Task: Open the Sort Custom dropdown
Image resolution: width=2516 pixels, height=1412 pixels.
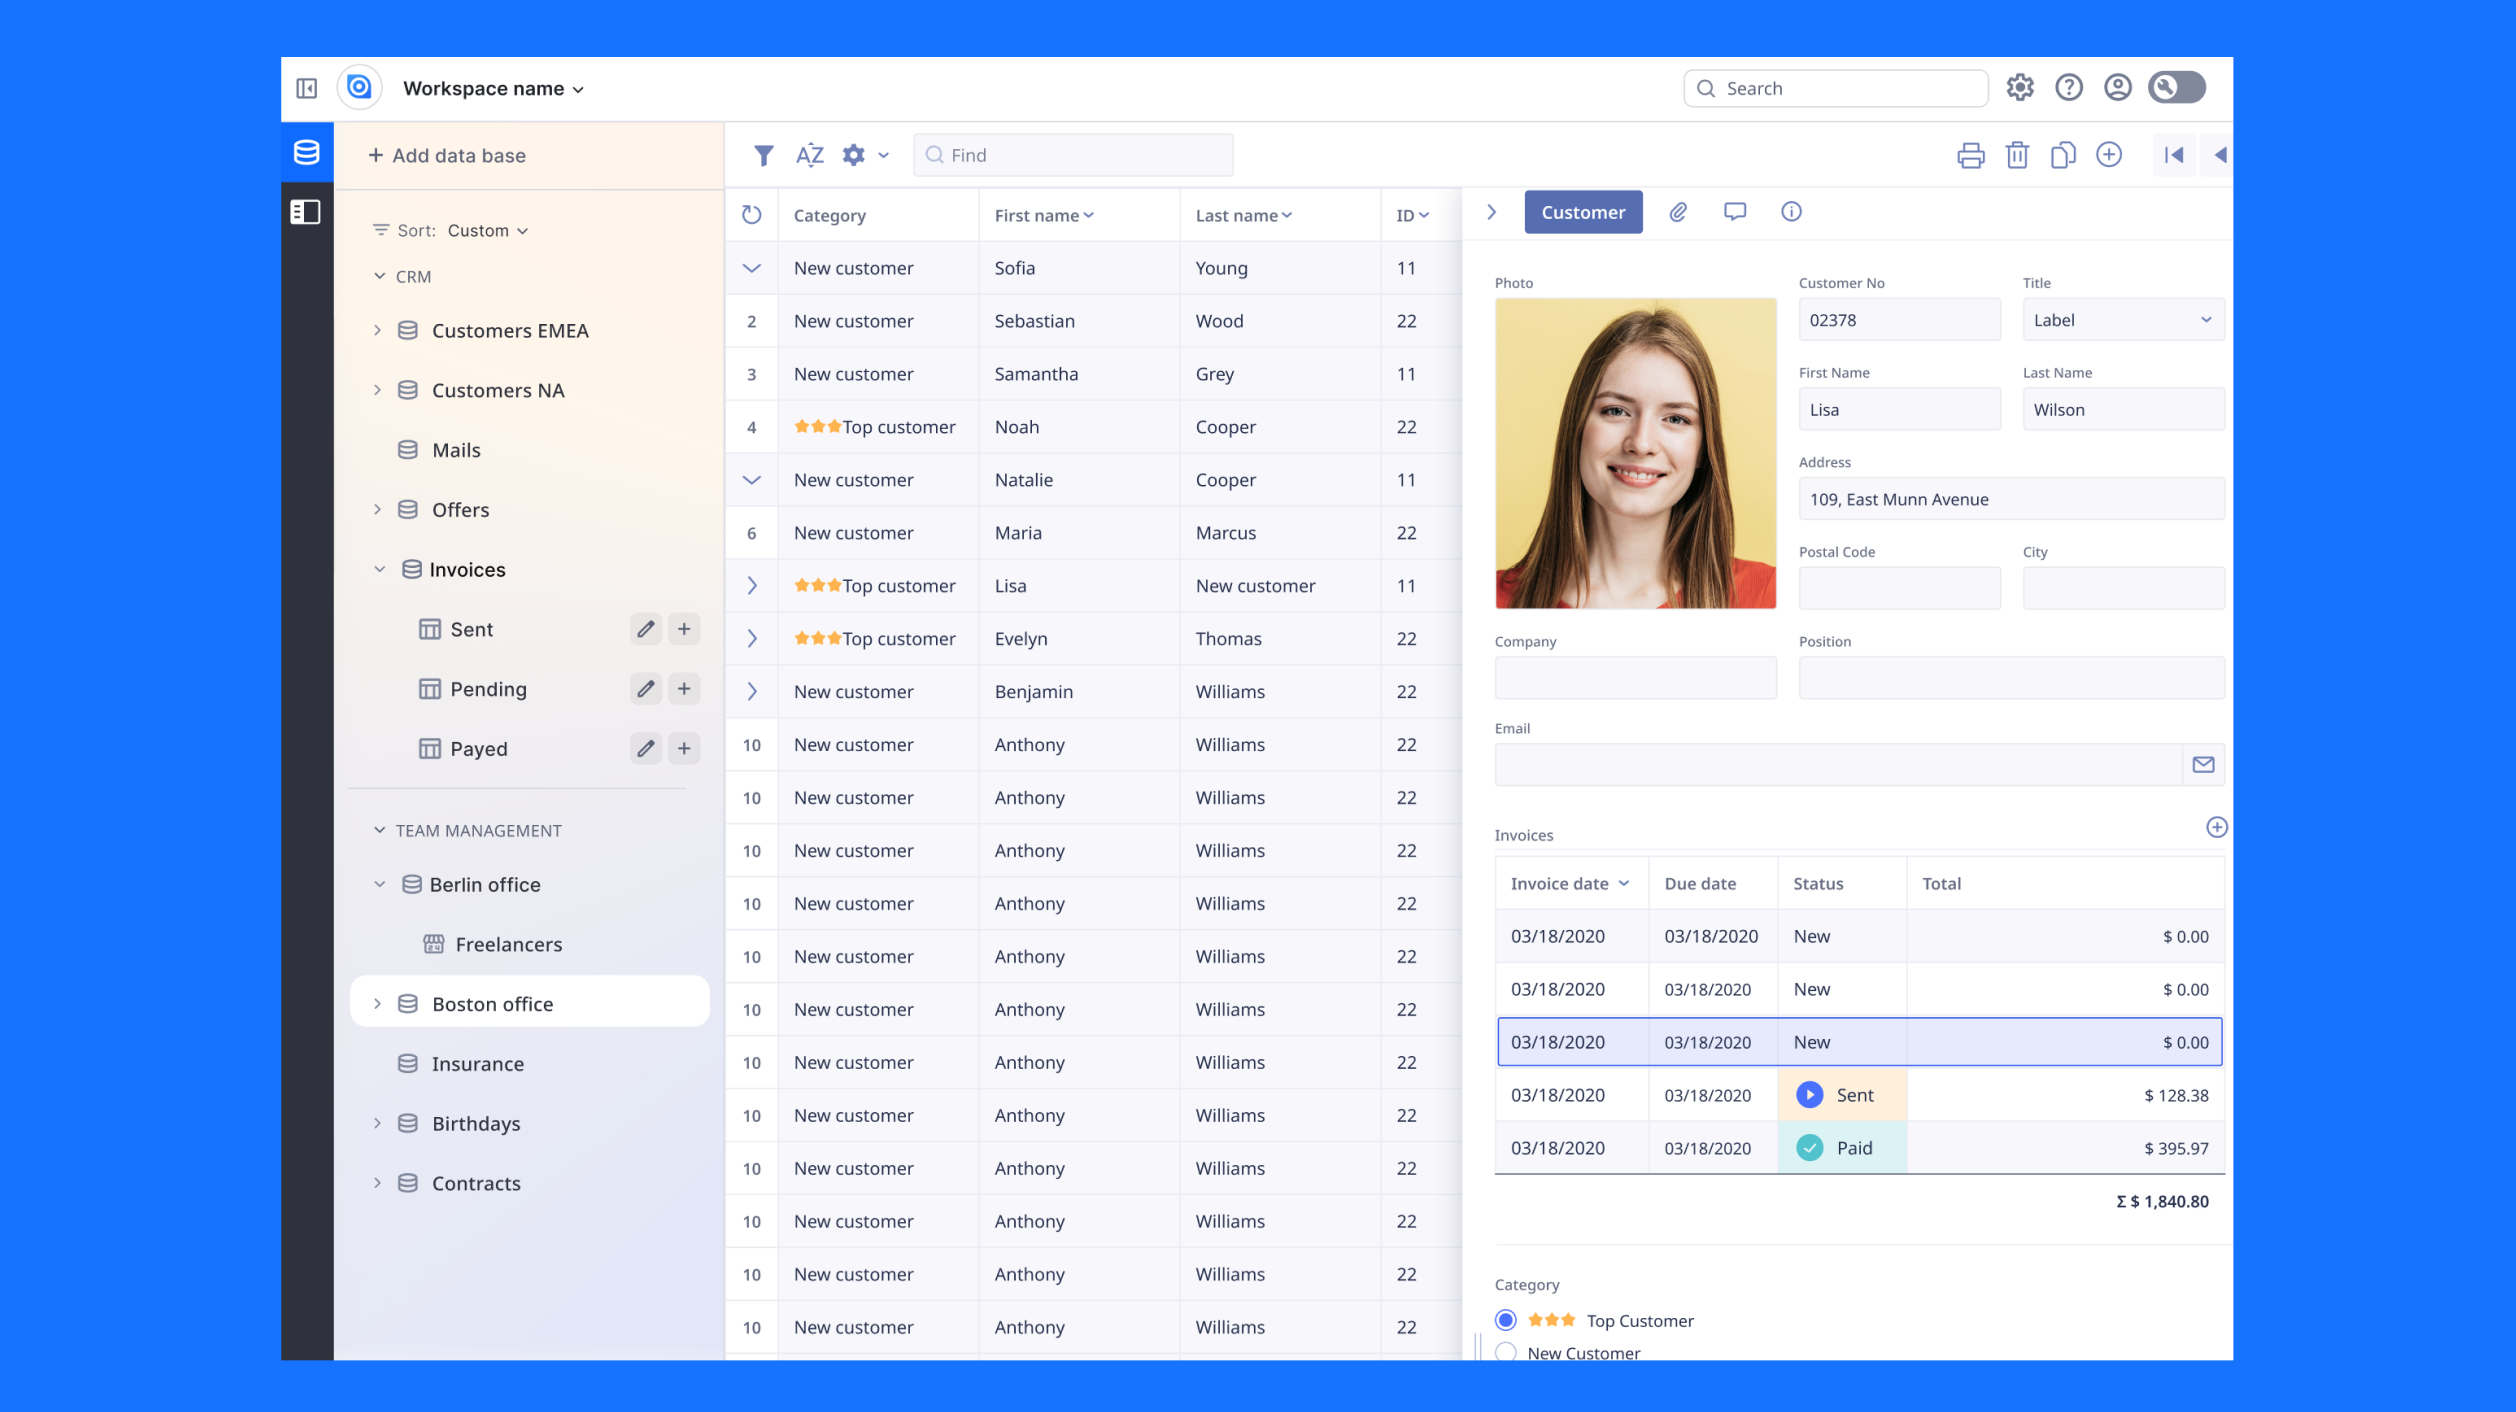Action: tap(487, 230)
